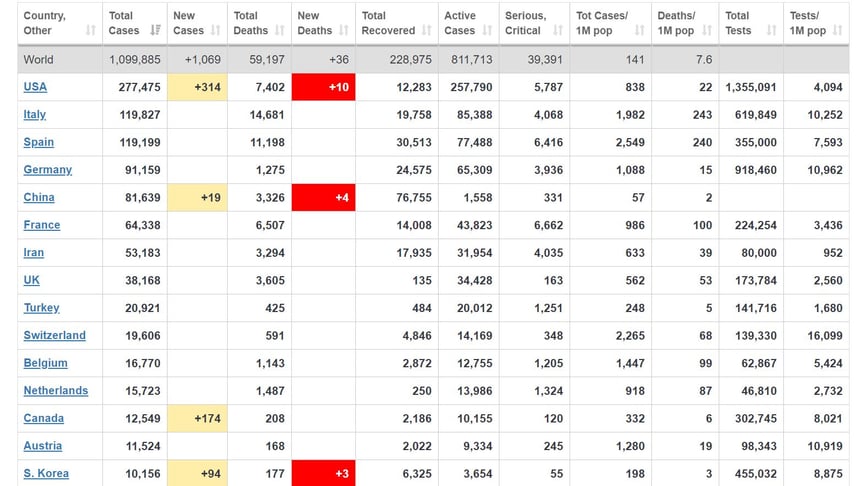Open the Italy country page link
The height and width of the screenshot is (486, 864).
[x=35, y=115]
